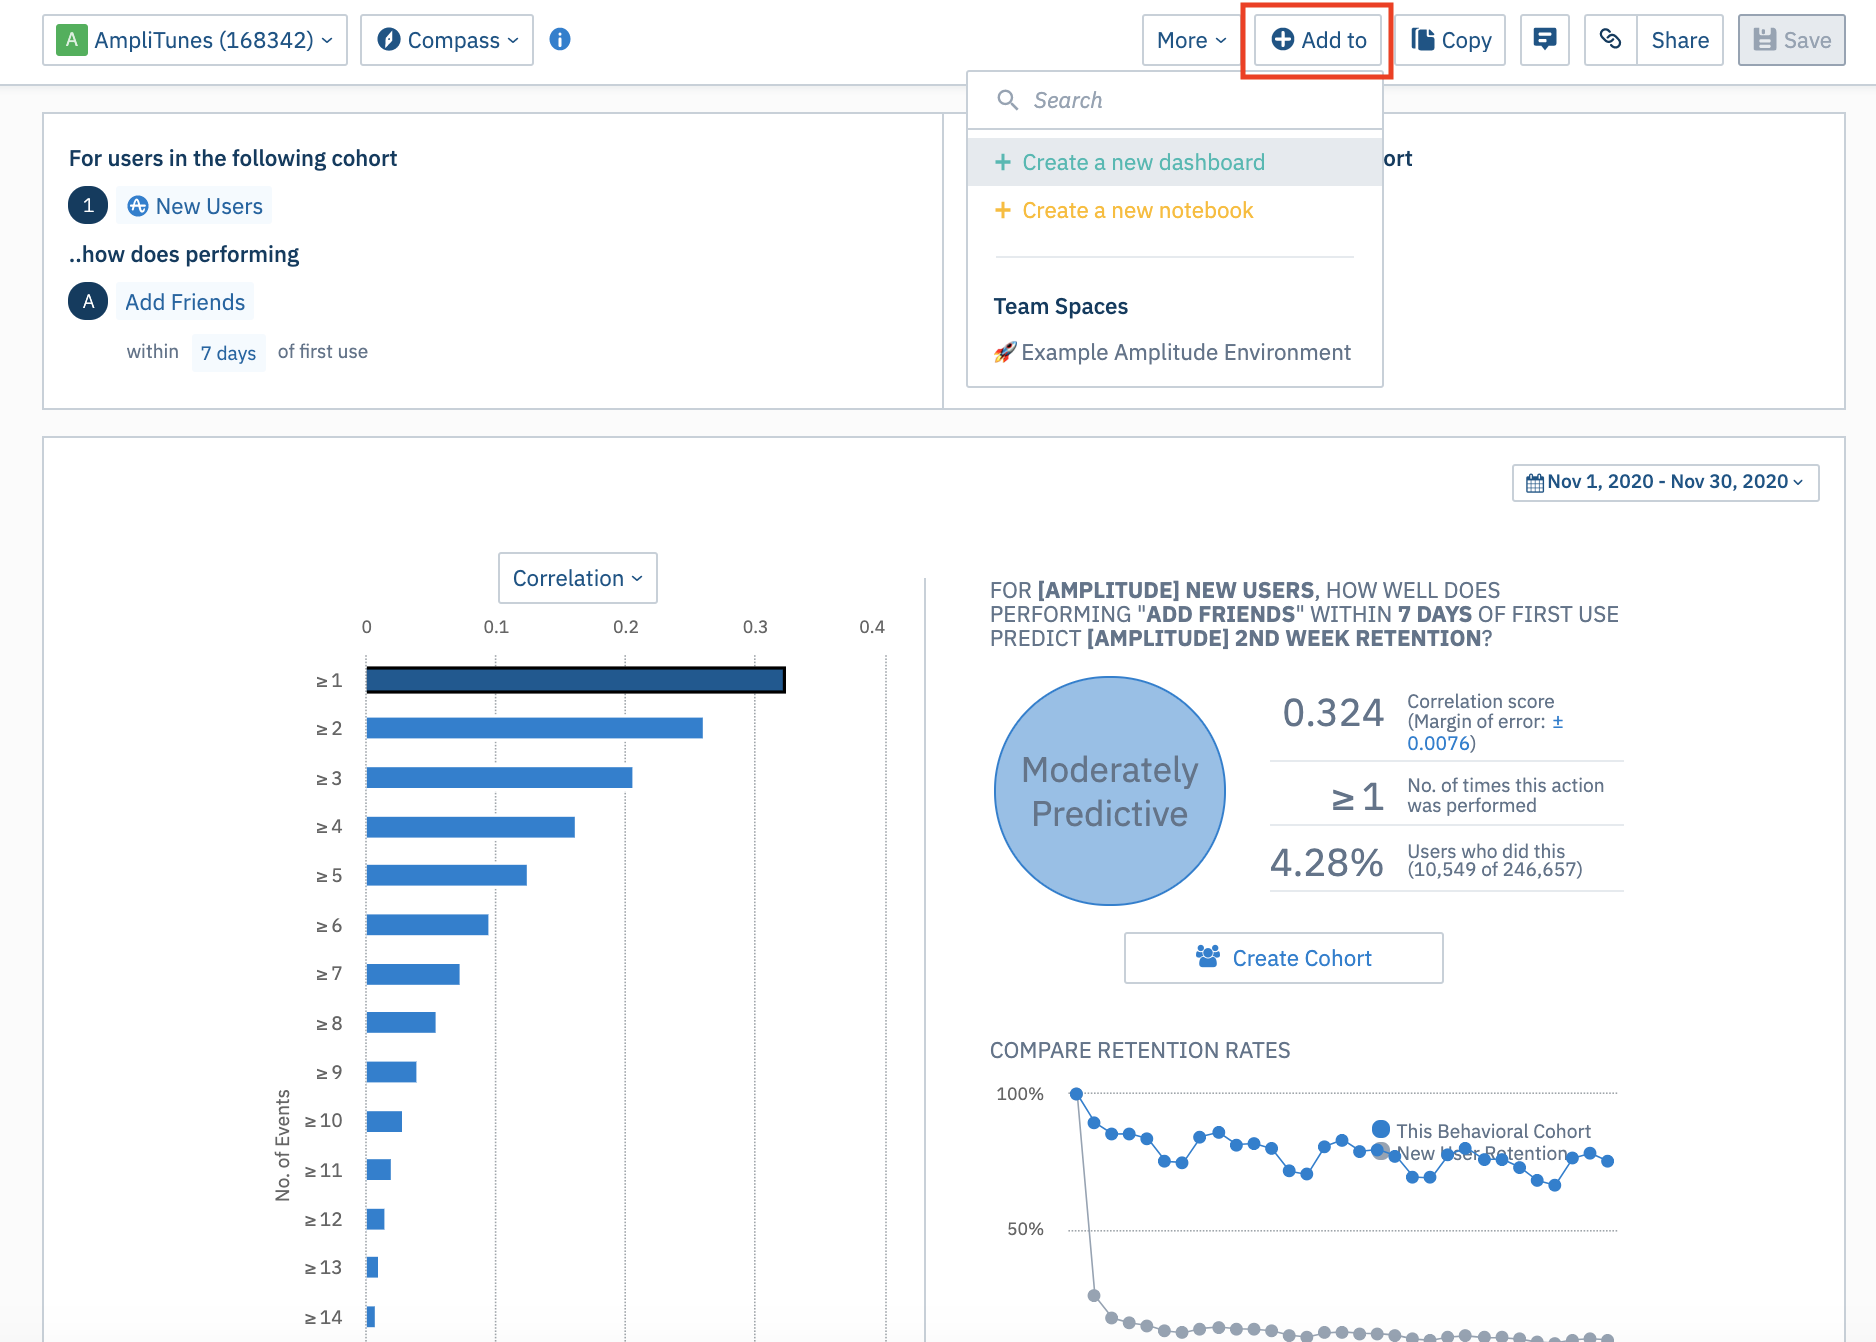Select the ≥ 8 bar in chart
The height and width of the screenshot is (1342, 1876).
[401, 1022]
